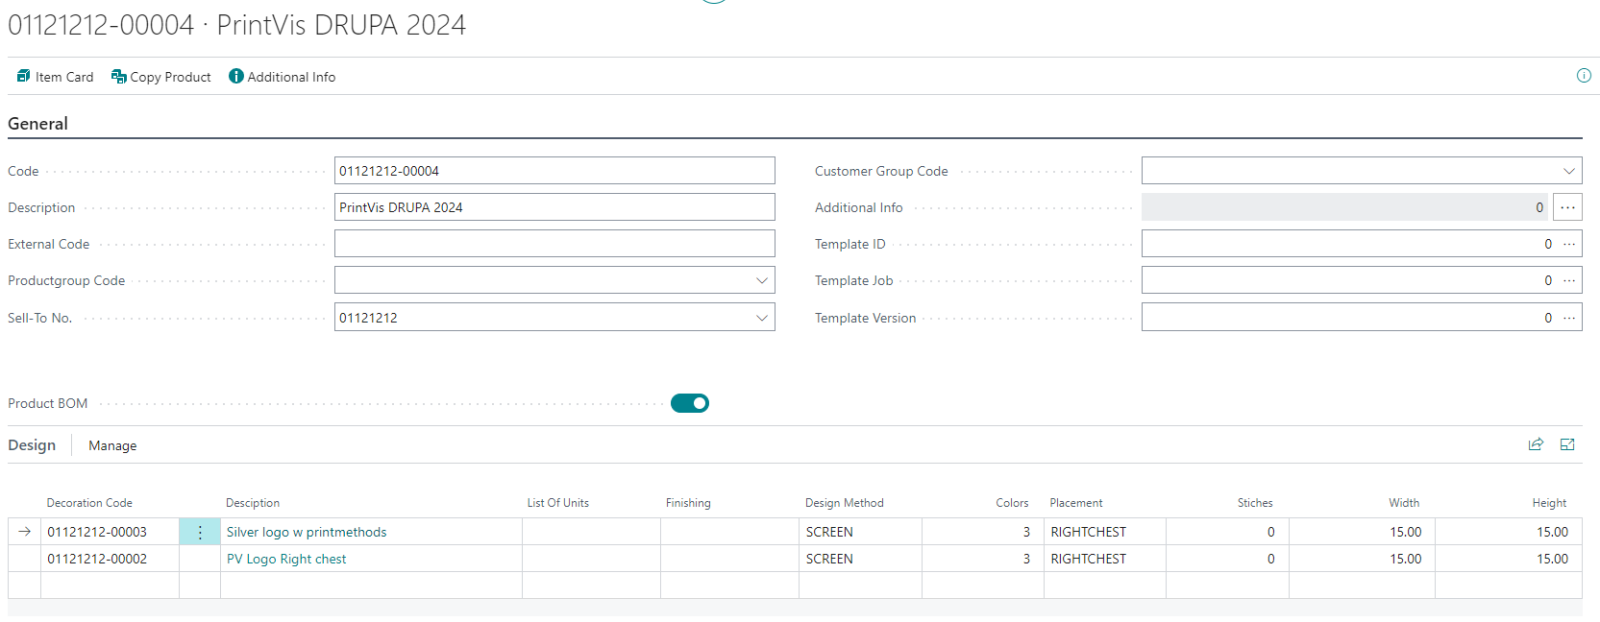This screenshot has width=1600, height=622.
Task: Open the Customer Group Code dropdown
Action: point(1569,171)
